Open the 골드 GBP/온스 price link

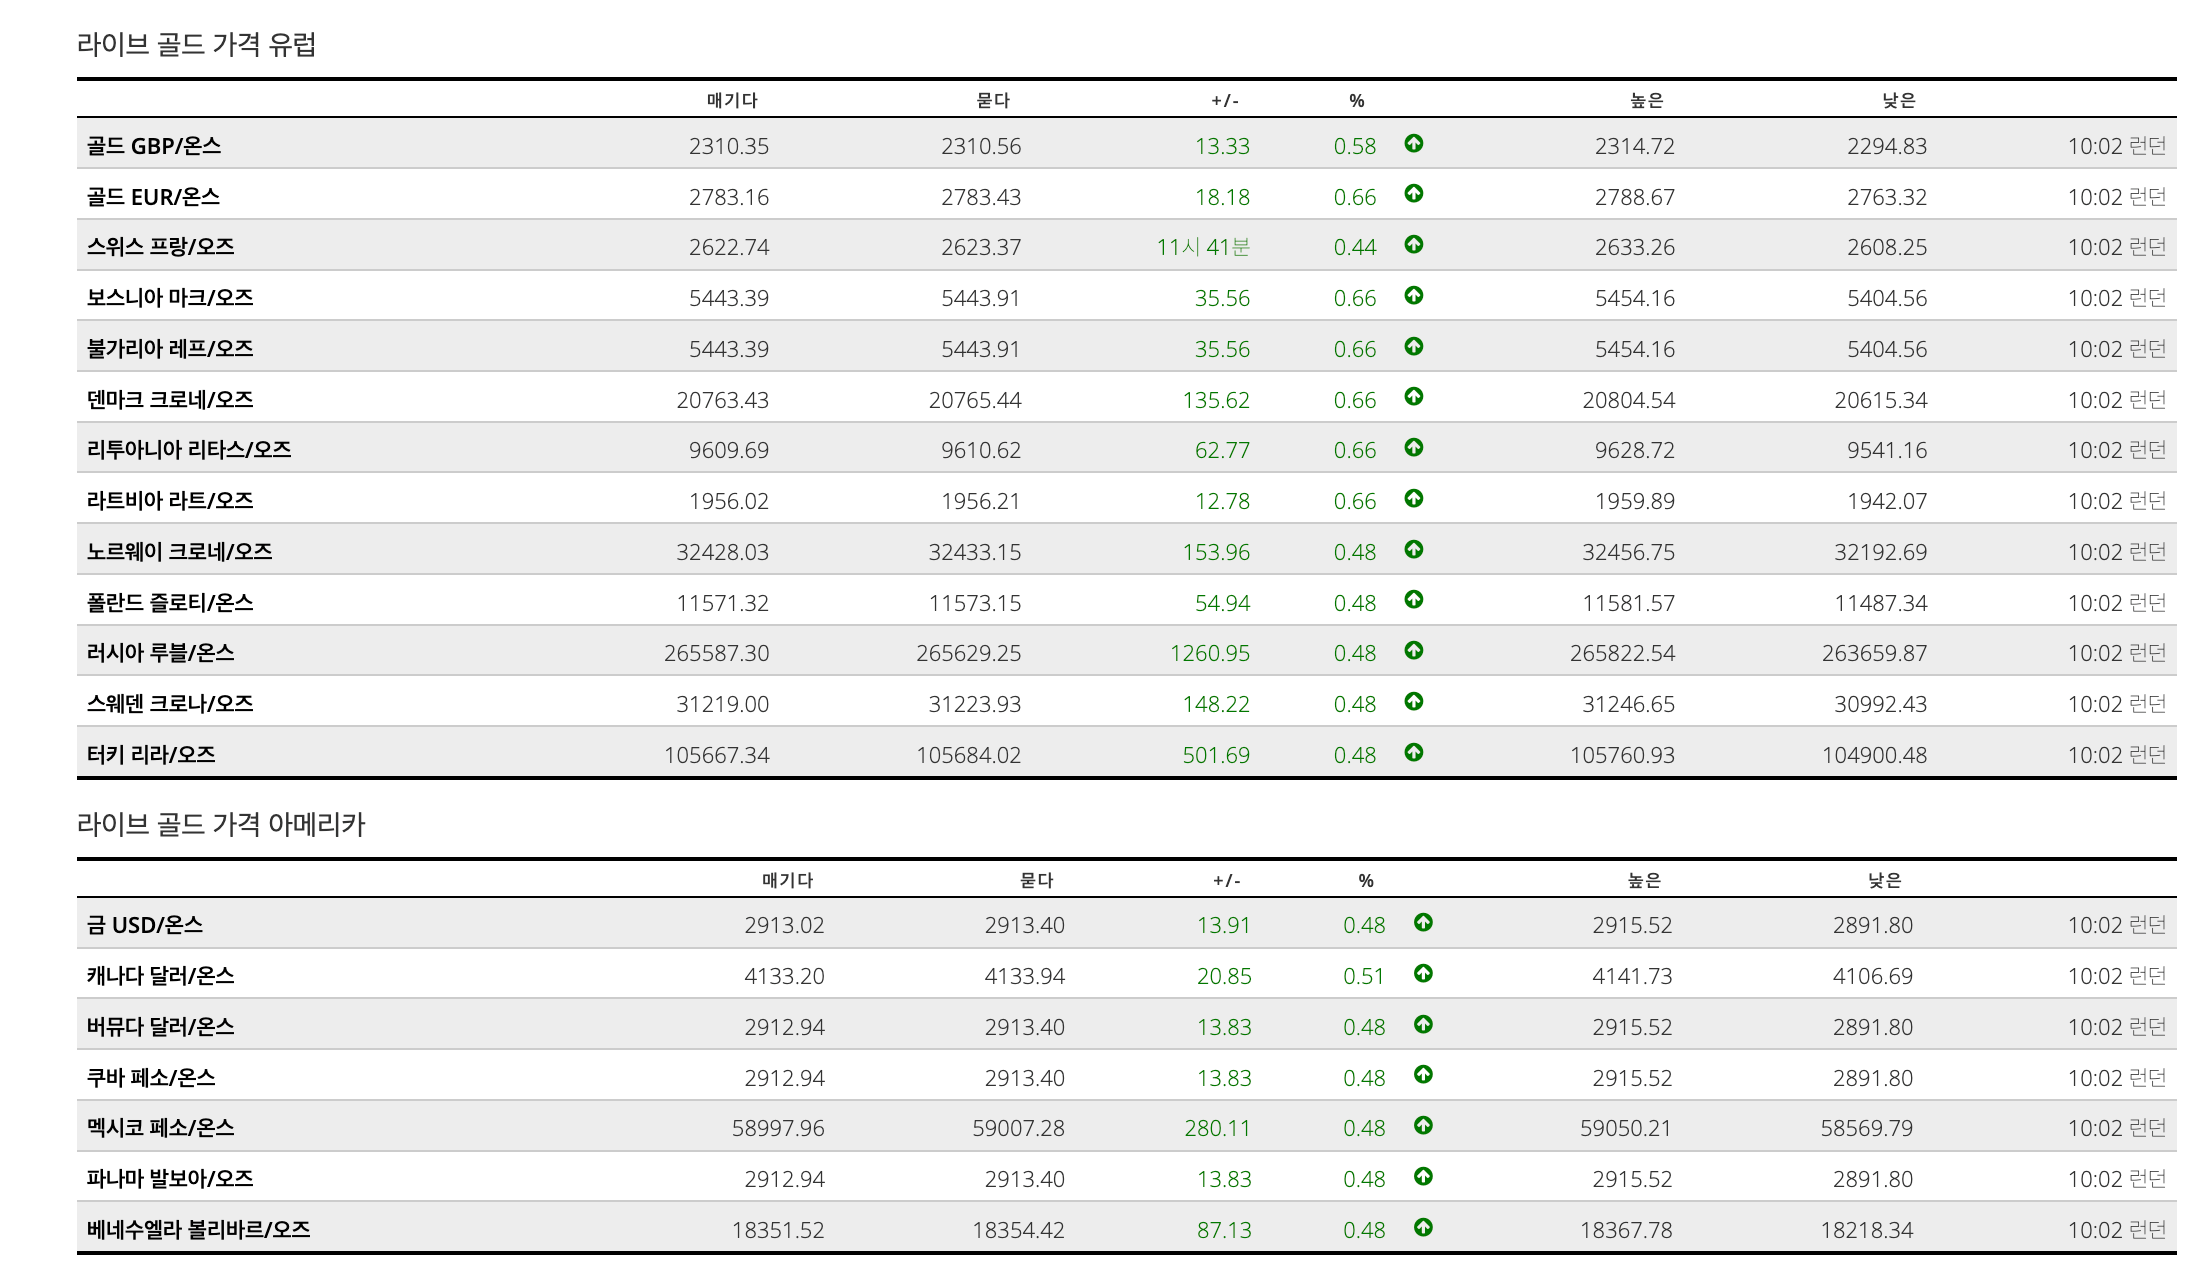(153, 146)
